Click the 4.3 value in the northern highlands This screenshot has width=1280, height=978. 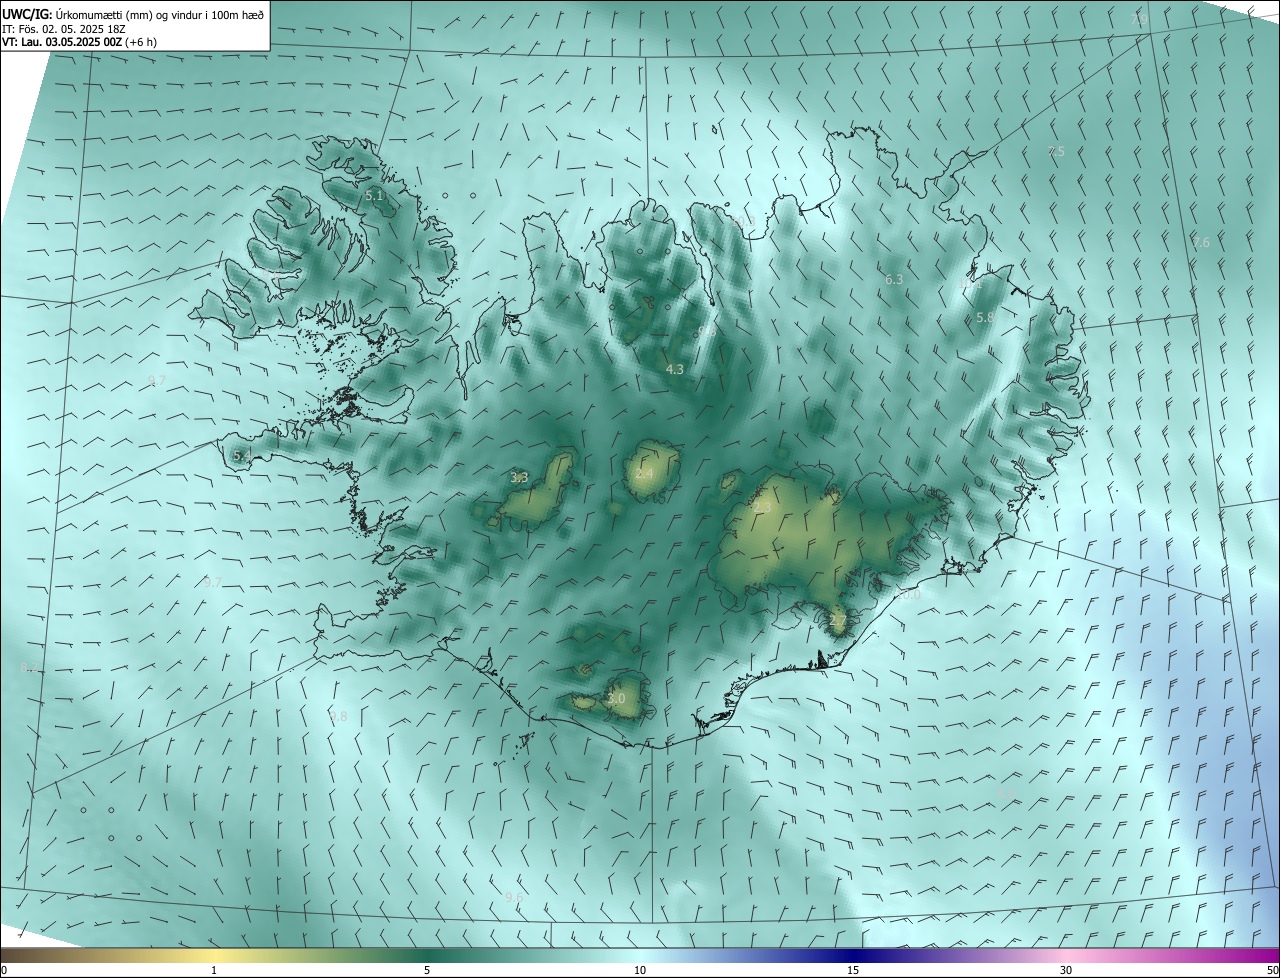[675, 370]
